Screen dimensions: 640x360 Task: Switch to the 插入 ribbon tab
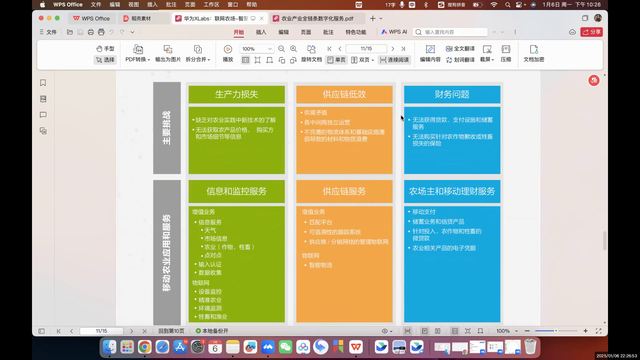pyautogui.click(x=261, y=32)
